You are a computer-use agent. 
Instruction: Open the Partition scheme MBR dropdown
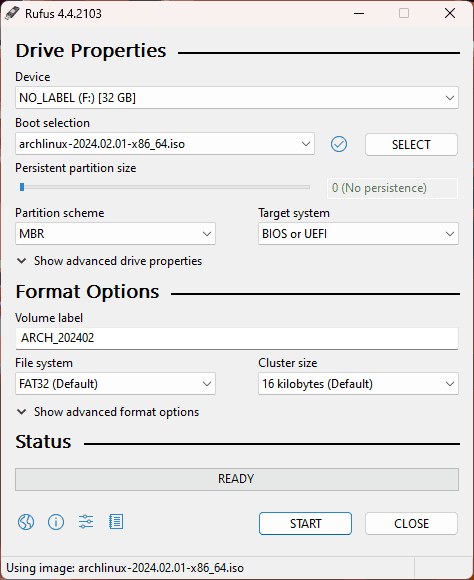tap(115, 234)
